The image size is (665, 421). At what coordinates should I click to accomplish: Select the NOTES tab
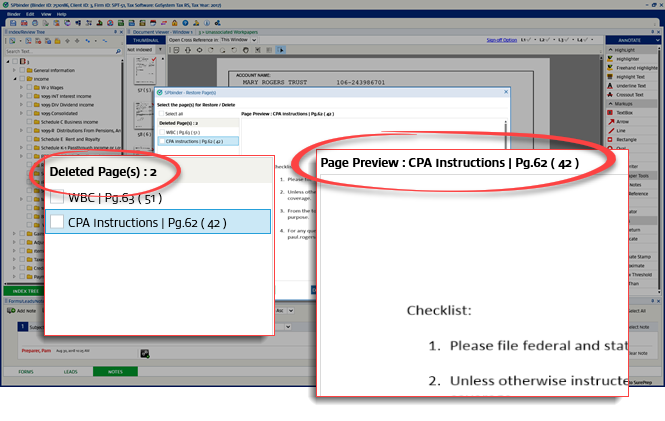coord(115,372)
